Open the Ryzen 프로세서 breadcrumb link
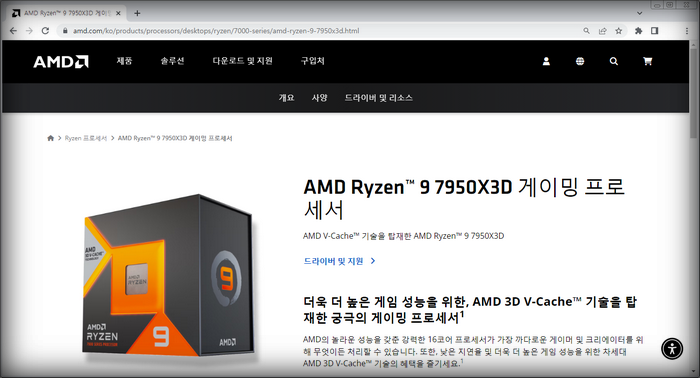700x378 pixels. [x=86, y=138]
